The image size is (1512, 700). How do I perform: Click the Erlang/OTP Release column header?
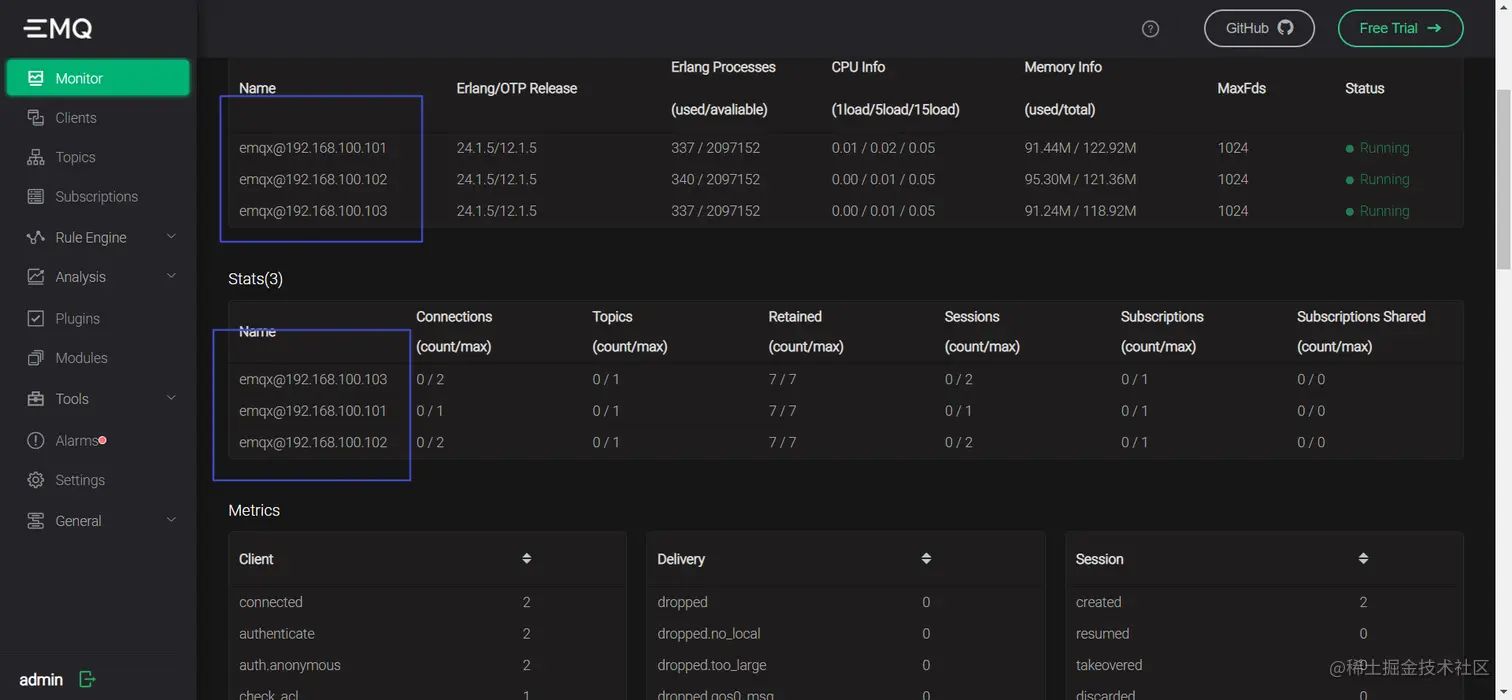tap(517, 88)
